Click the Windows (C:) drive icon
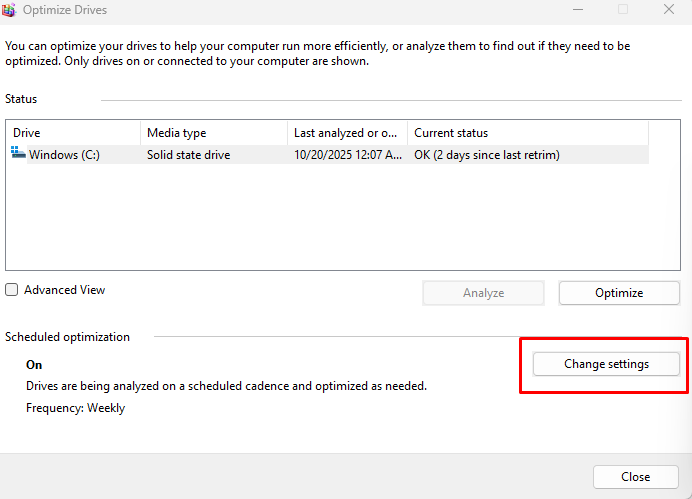The width and height of the screenshot is (692, 499). 18,154
